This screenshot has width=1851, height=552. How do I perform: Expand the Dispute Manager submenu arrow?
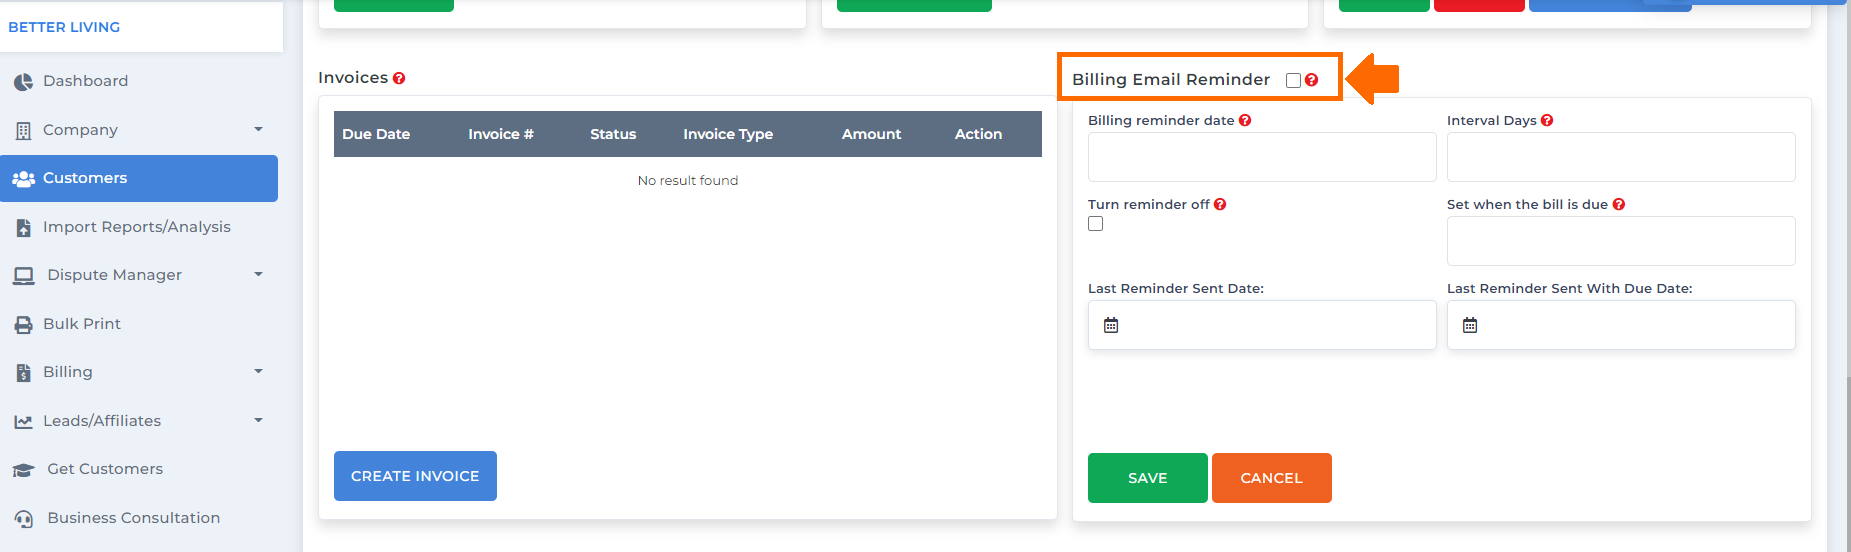[258, 275]
